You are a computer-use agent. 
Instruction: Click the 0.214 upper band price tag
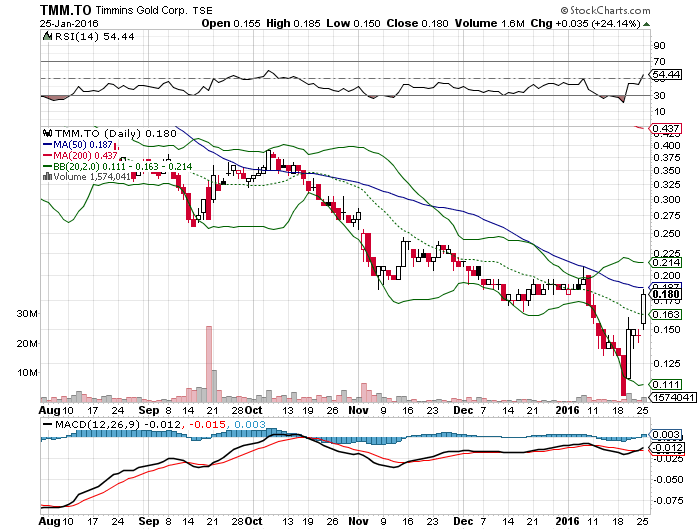(x=666, y=263)
